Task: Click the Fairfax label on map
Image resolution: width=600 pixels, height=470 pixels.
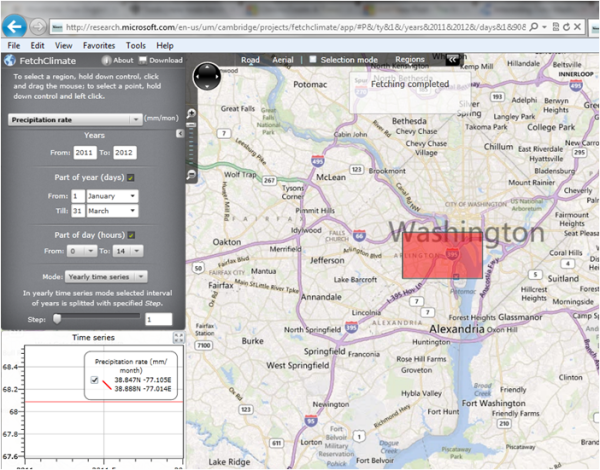Action: [x=221, y=285]
